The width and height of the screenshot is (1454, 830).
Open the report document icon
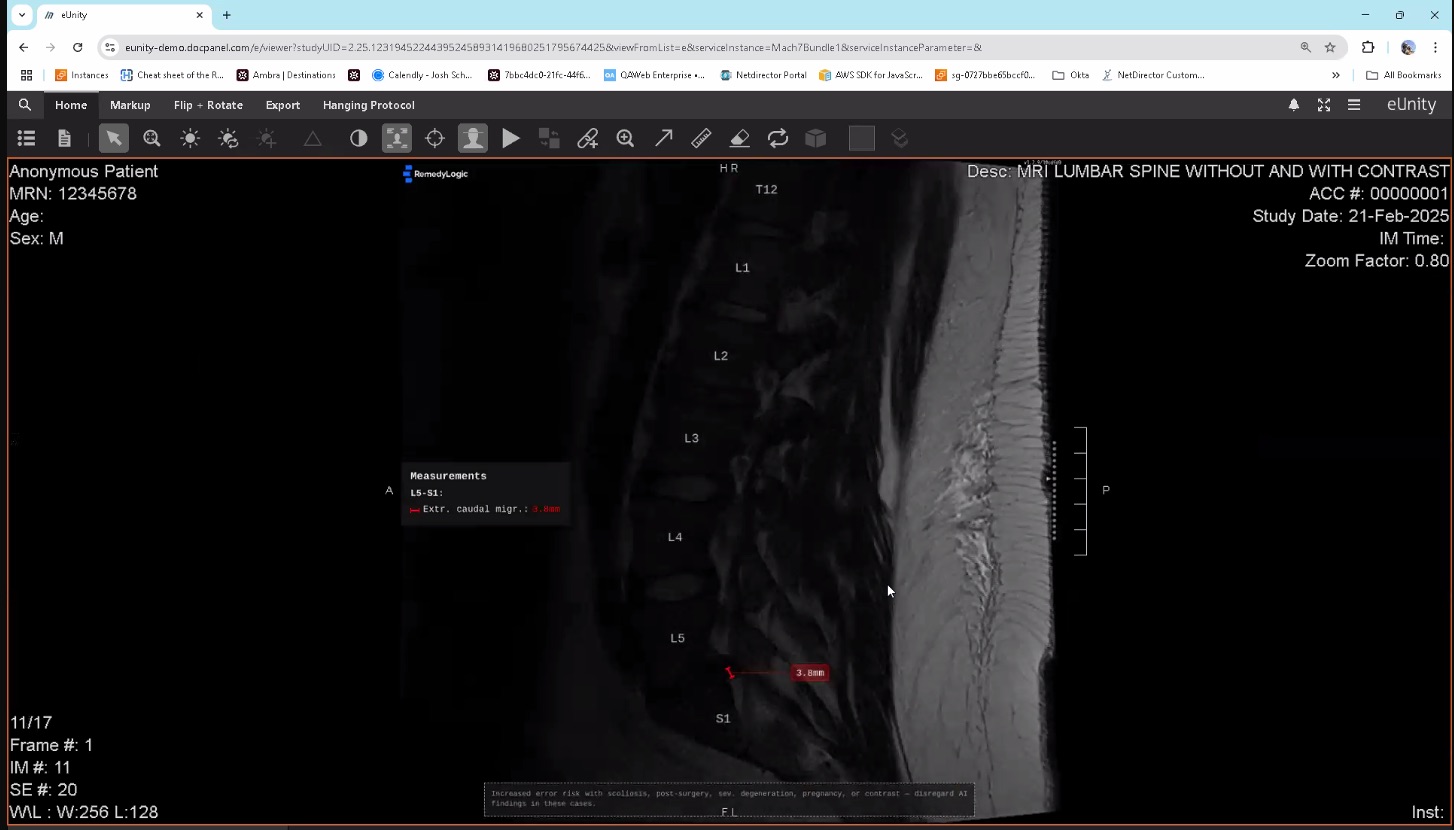65,139
